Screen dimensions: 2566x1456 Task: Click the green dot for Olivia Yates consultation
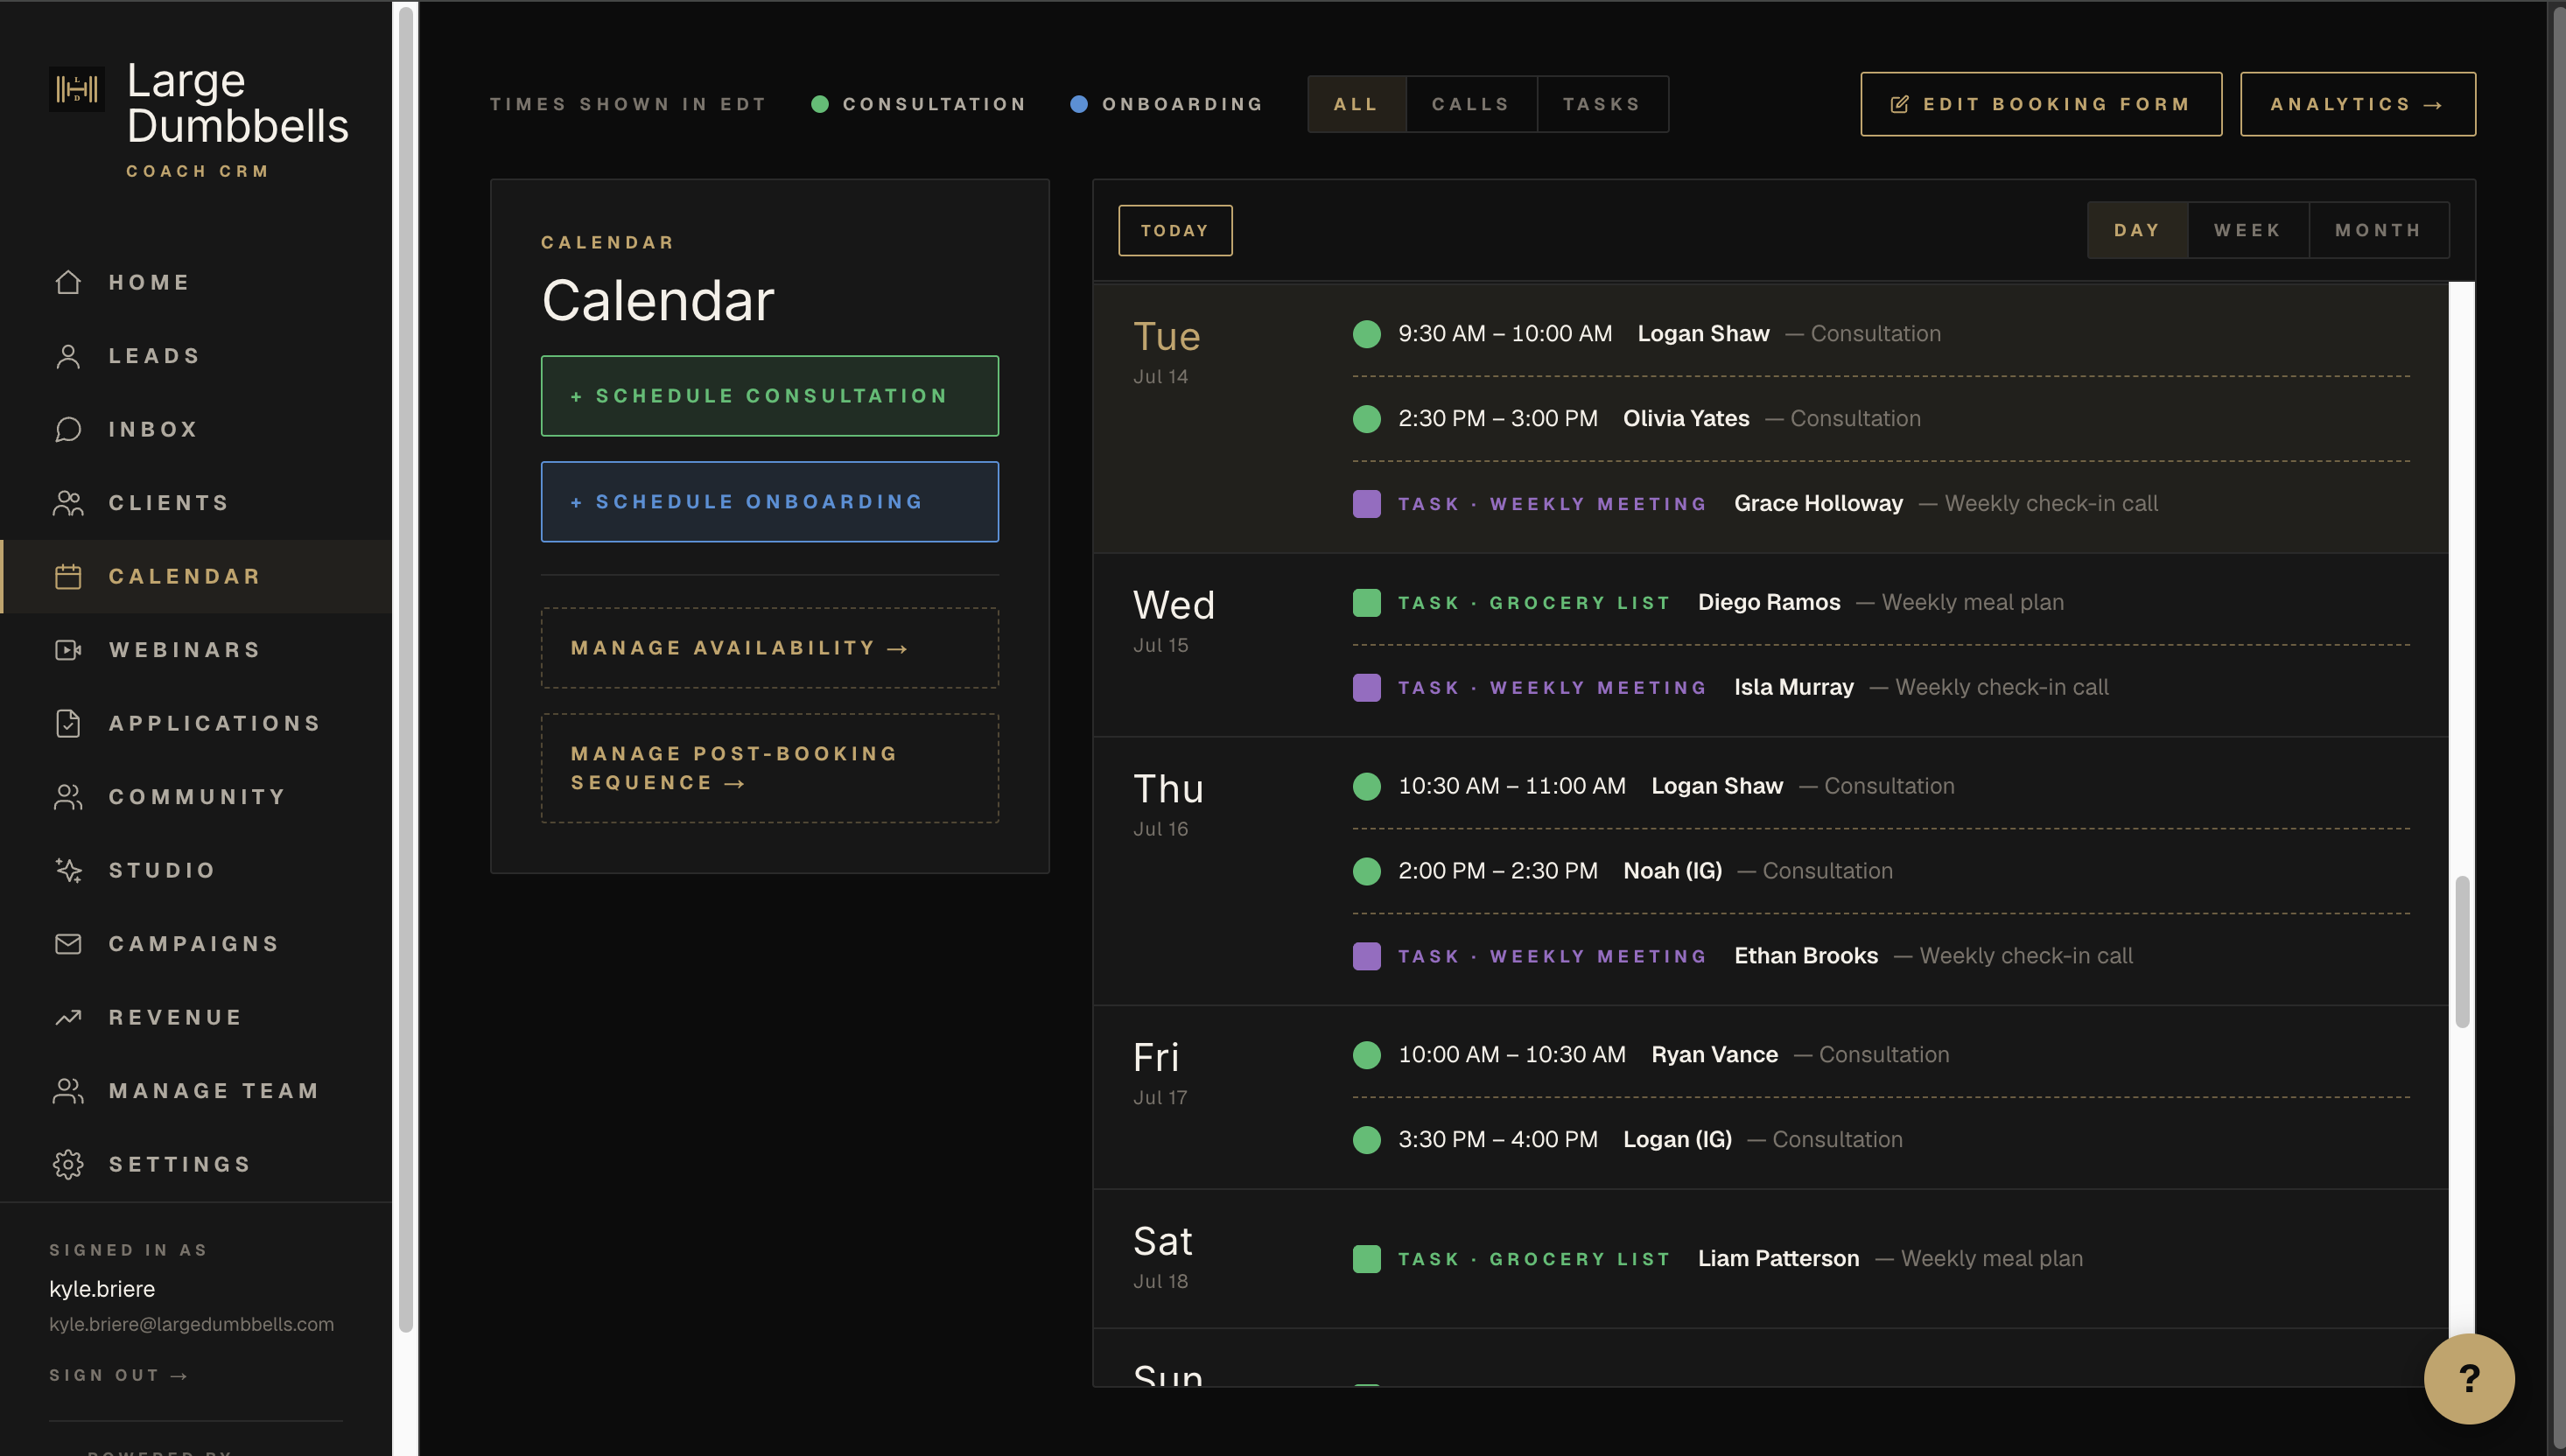(1366, 419)
